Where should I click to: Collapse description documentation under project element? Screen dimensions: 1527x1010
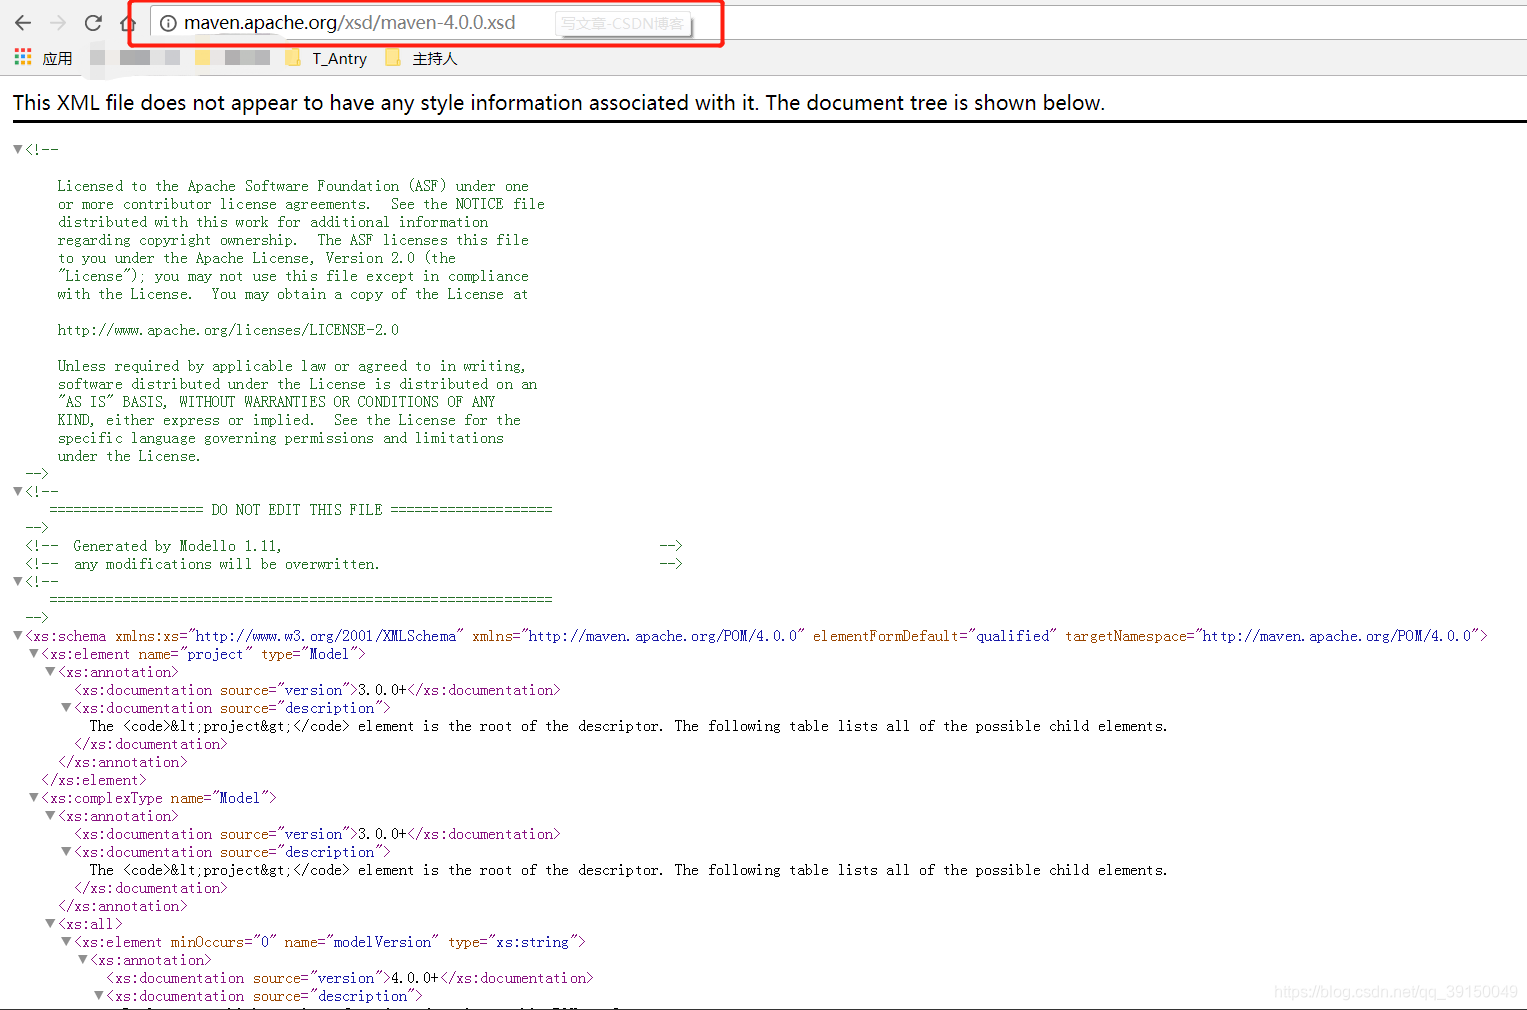point(66,707)
